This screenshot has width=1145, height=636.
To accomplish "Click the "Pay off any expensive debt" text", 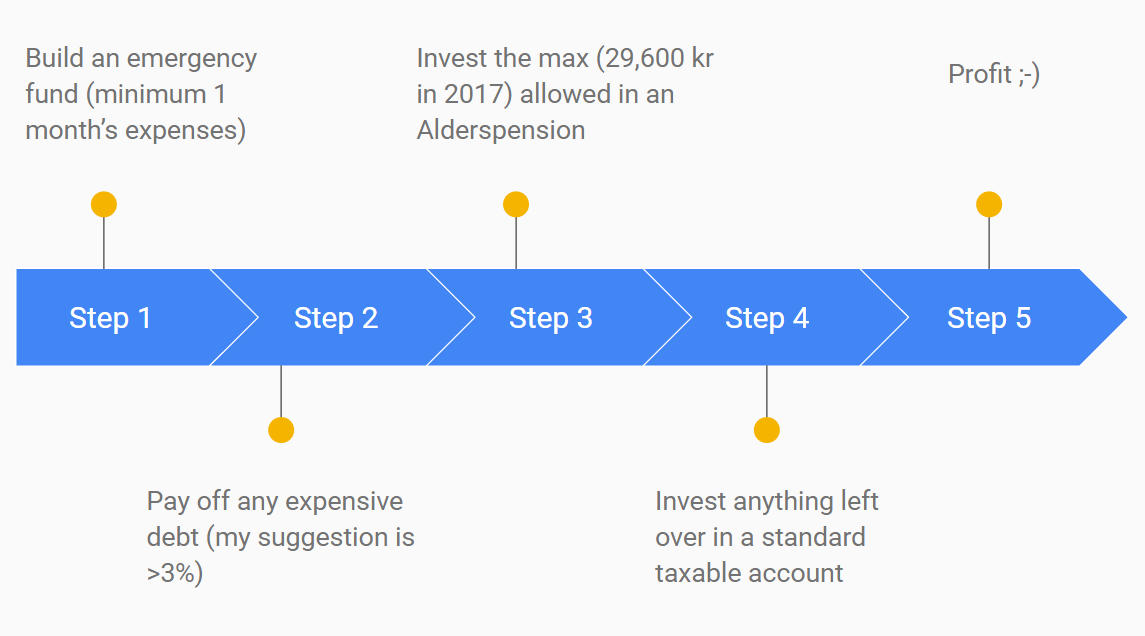I will coord(280,537).
